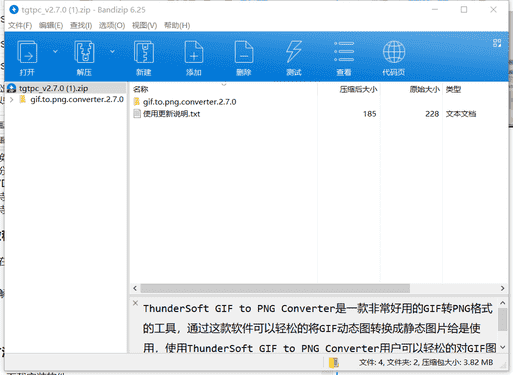Click the folder icon beside gif.to.png.converter.2.7.0 in list
This screenshot has height=375, width=513.
(x=137, y=101)
